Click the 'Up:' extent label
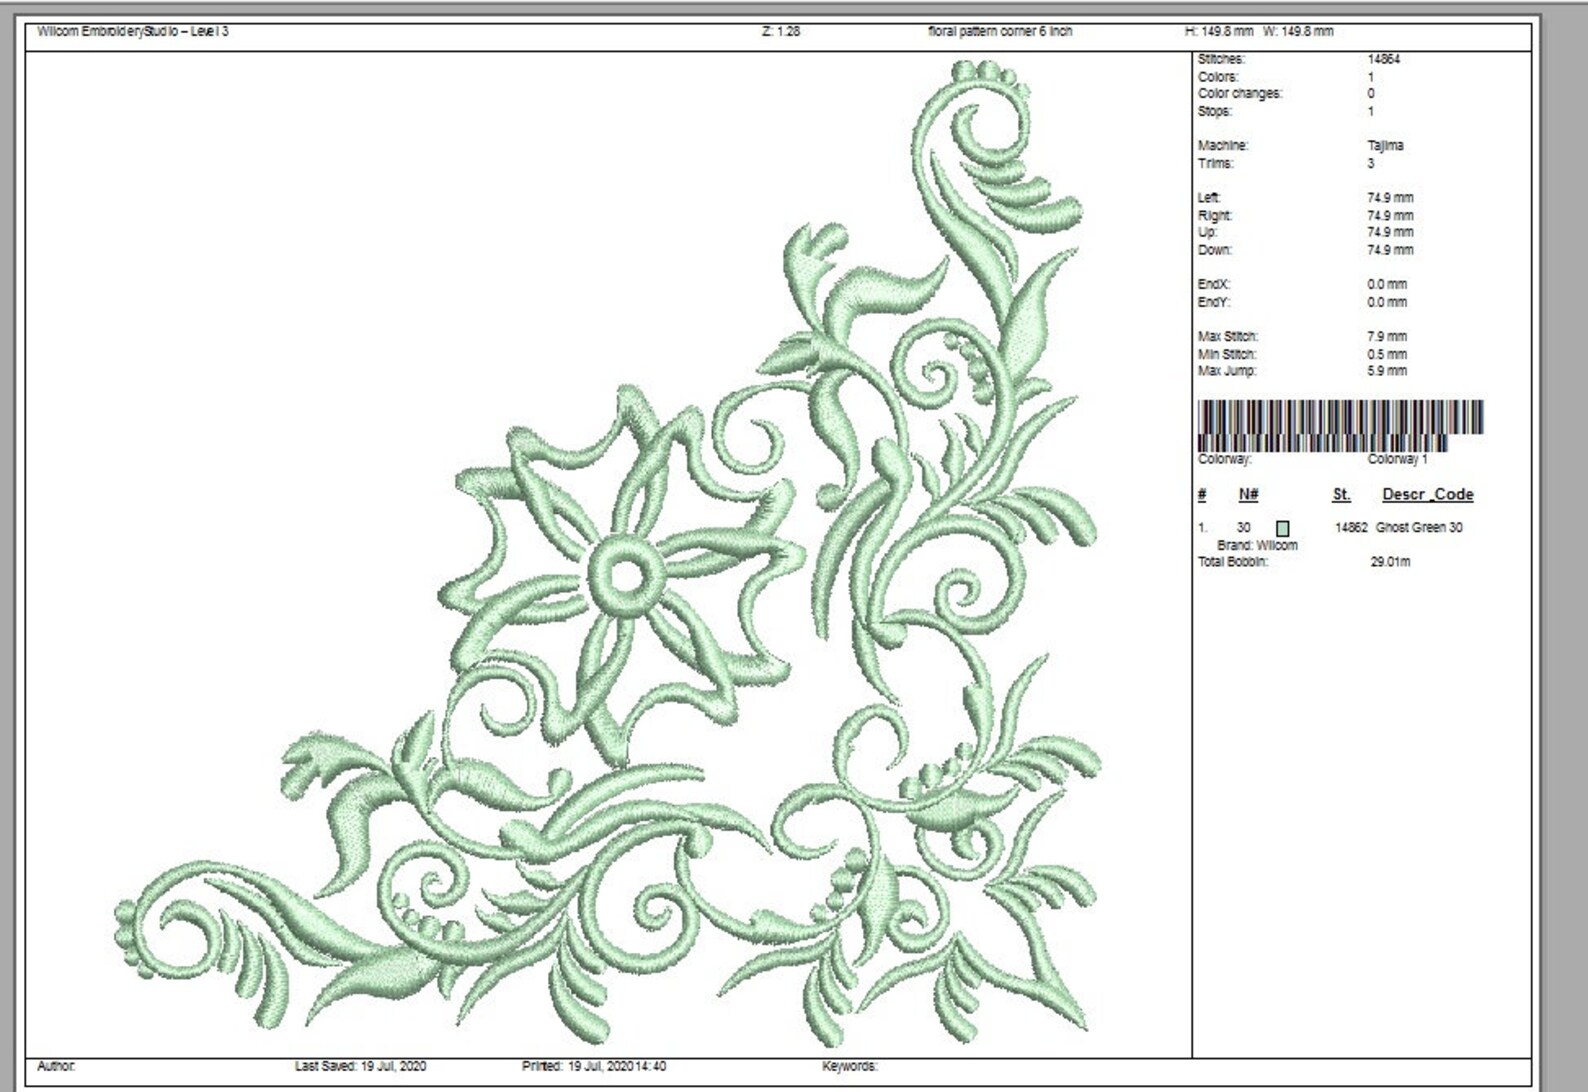Screen dimensions: 1588x1092 (1208, 232)
